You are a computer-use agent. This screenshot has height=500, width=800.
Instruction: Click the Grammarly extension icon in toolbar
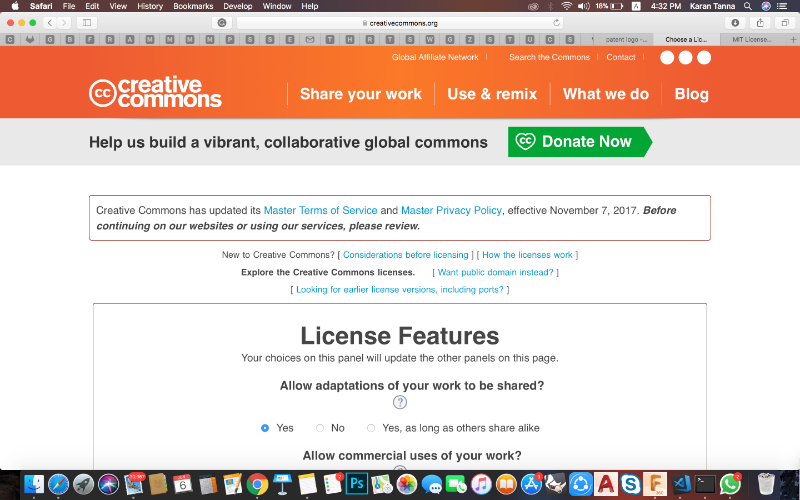[x=222, y=22]
